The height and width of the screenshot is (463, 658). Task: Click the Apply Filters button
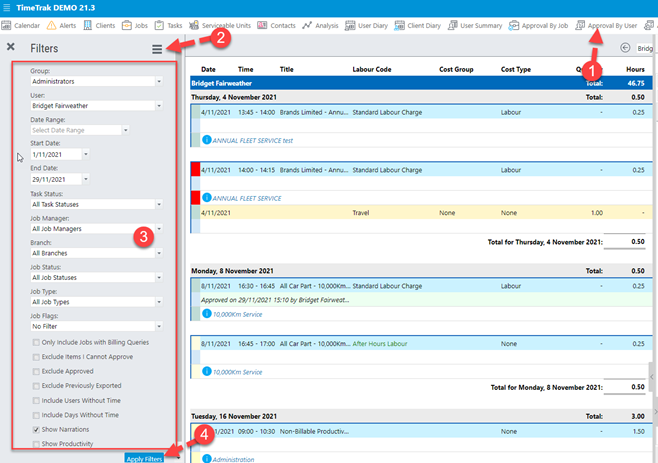pyautogui.click(x=144, y=458)
